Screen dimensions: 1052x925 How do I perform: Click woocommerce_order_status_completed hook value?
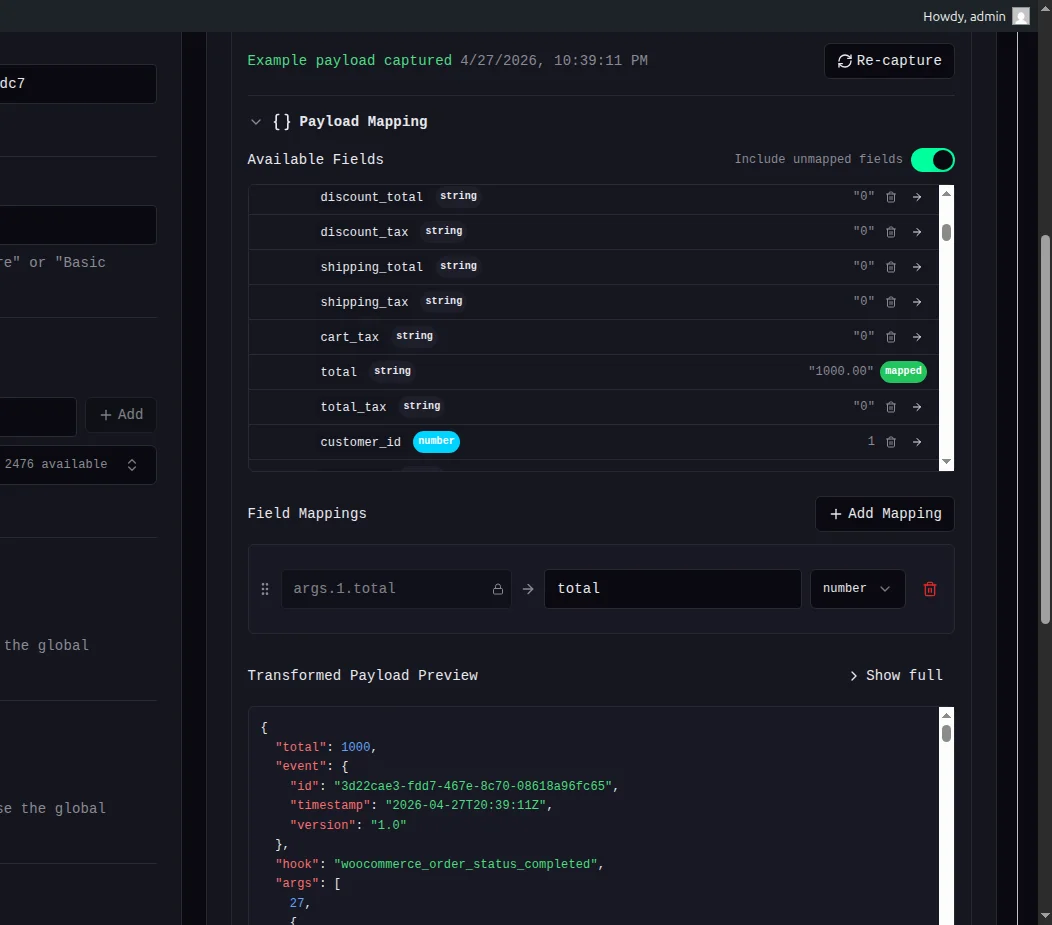click(466, 864)
